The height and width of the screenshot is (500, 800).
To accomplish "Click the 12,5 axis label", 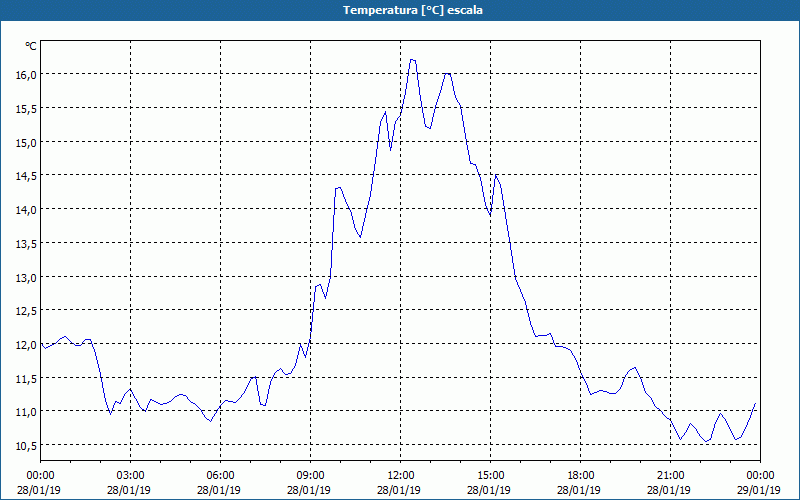I will point(26,311).
